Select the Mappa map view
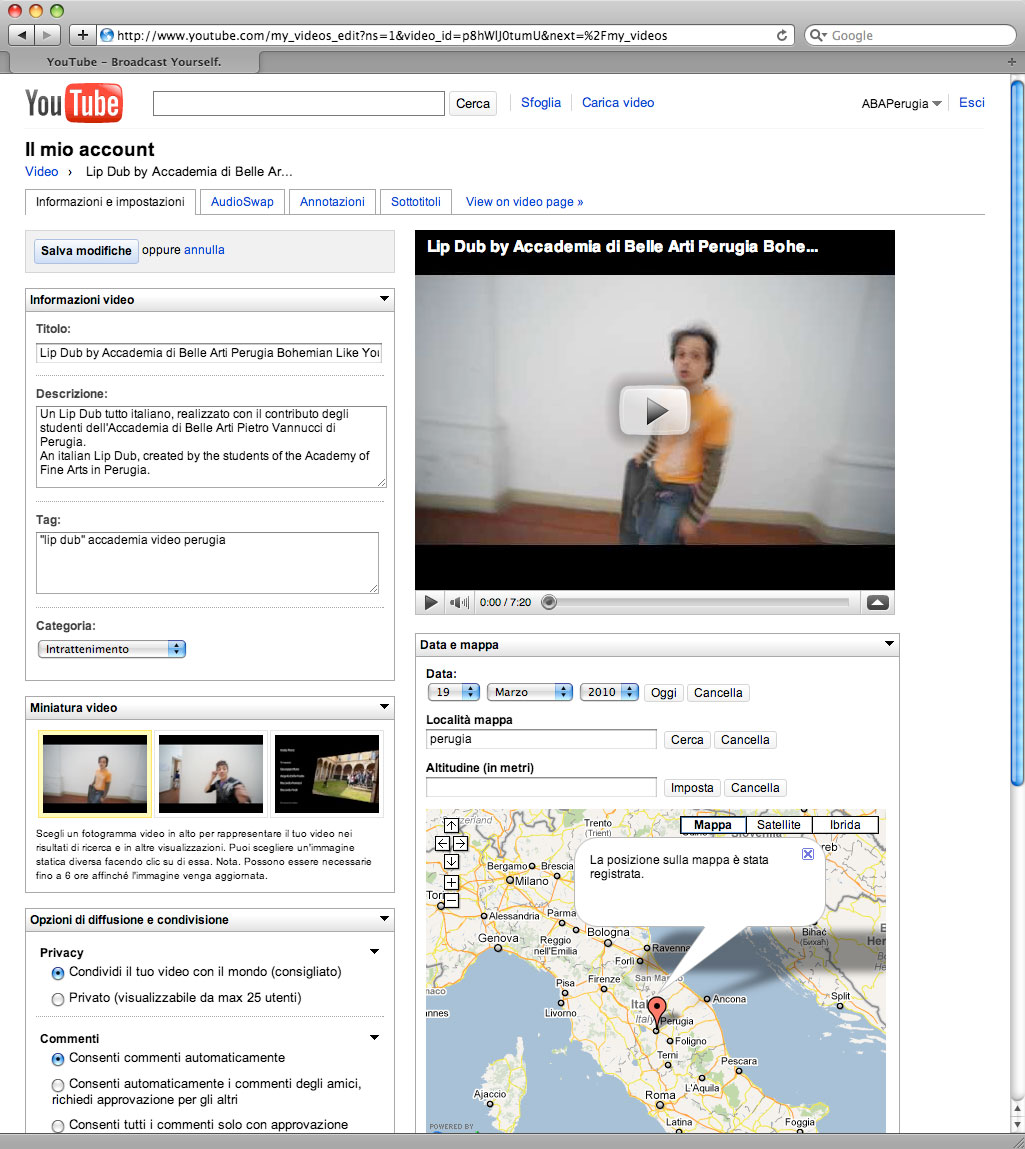This screenshot has height=1149, width=1025. pos(713,825)
